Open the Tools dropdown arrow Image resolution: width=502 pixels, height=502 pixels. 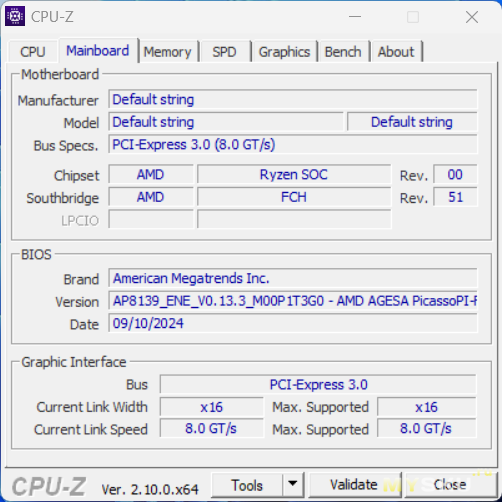pyautogui.click(x=293, y=484)
